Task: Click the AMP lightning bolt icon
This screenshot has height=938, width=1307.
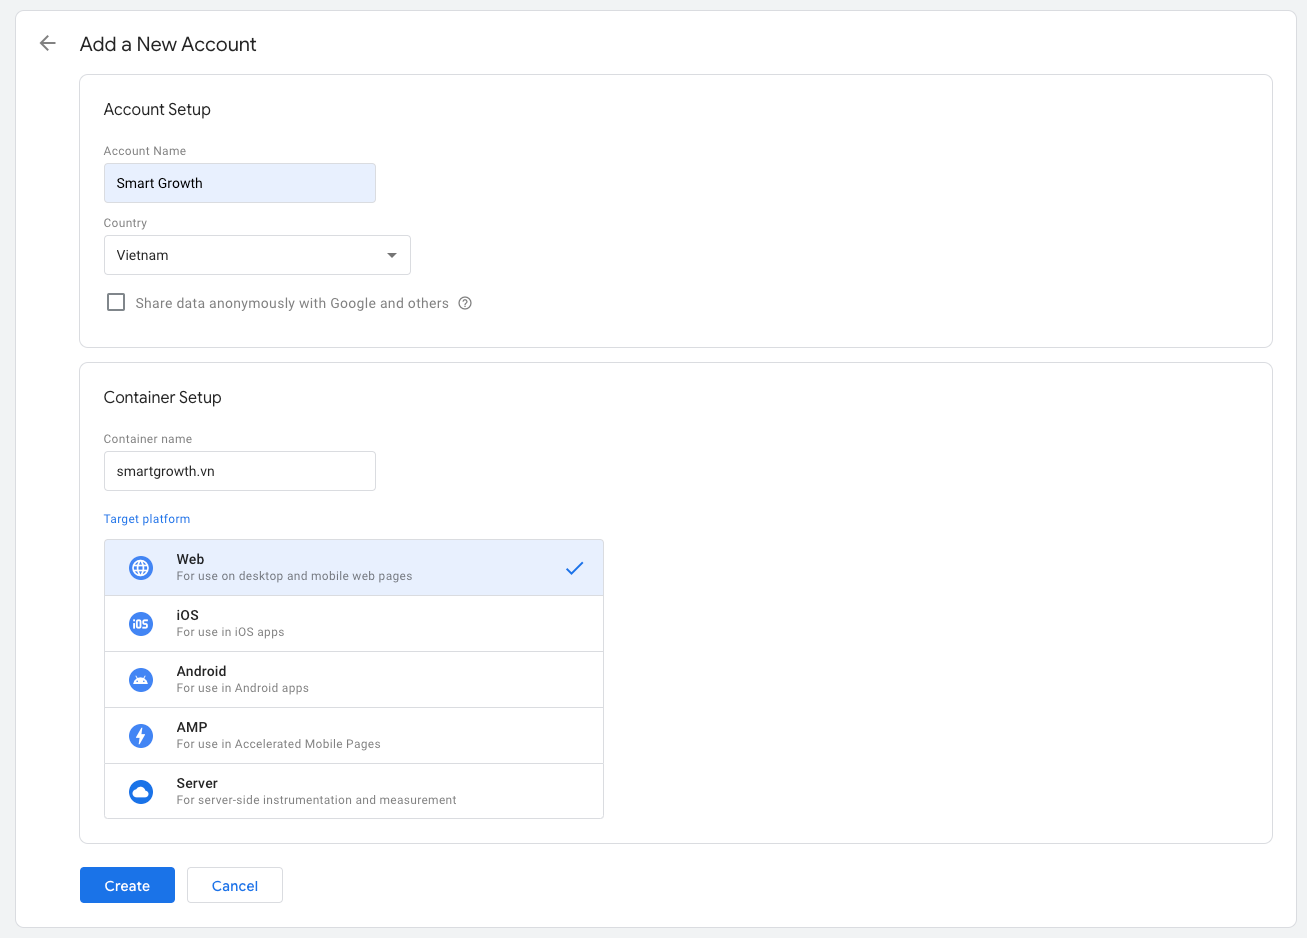Action: pyautogui.click(x=141, y=736)
